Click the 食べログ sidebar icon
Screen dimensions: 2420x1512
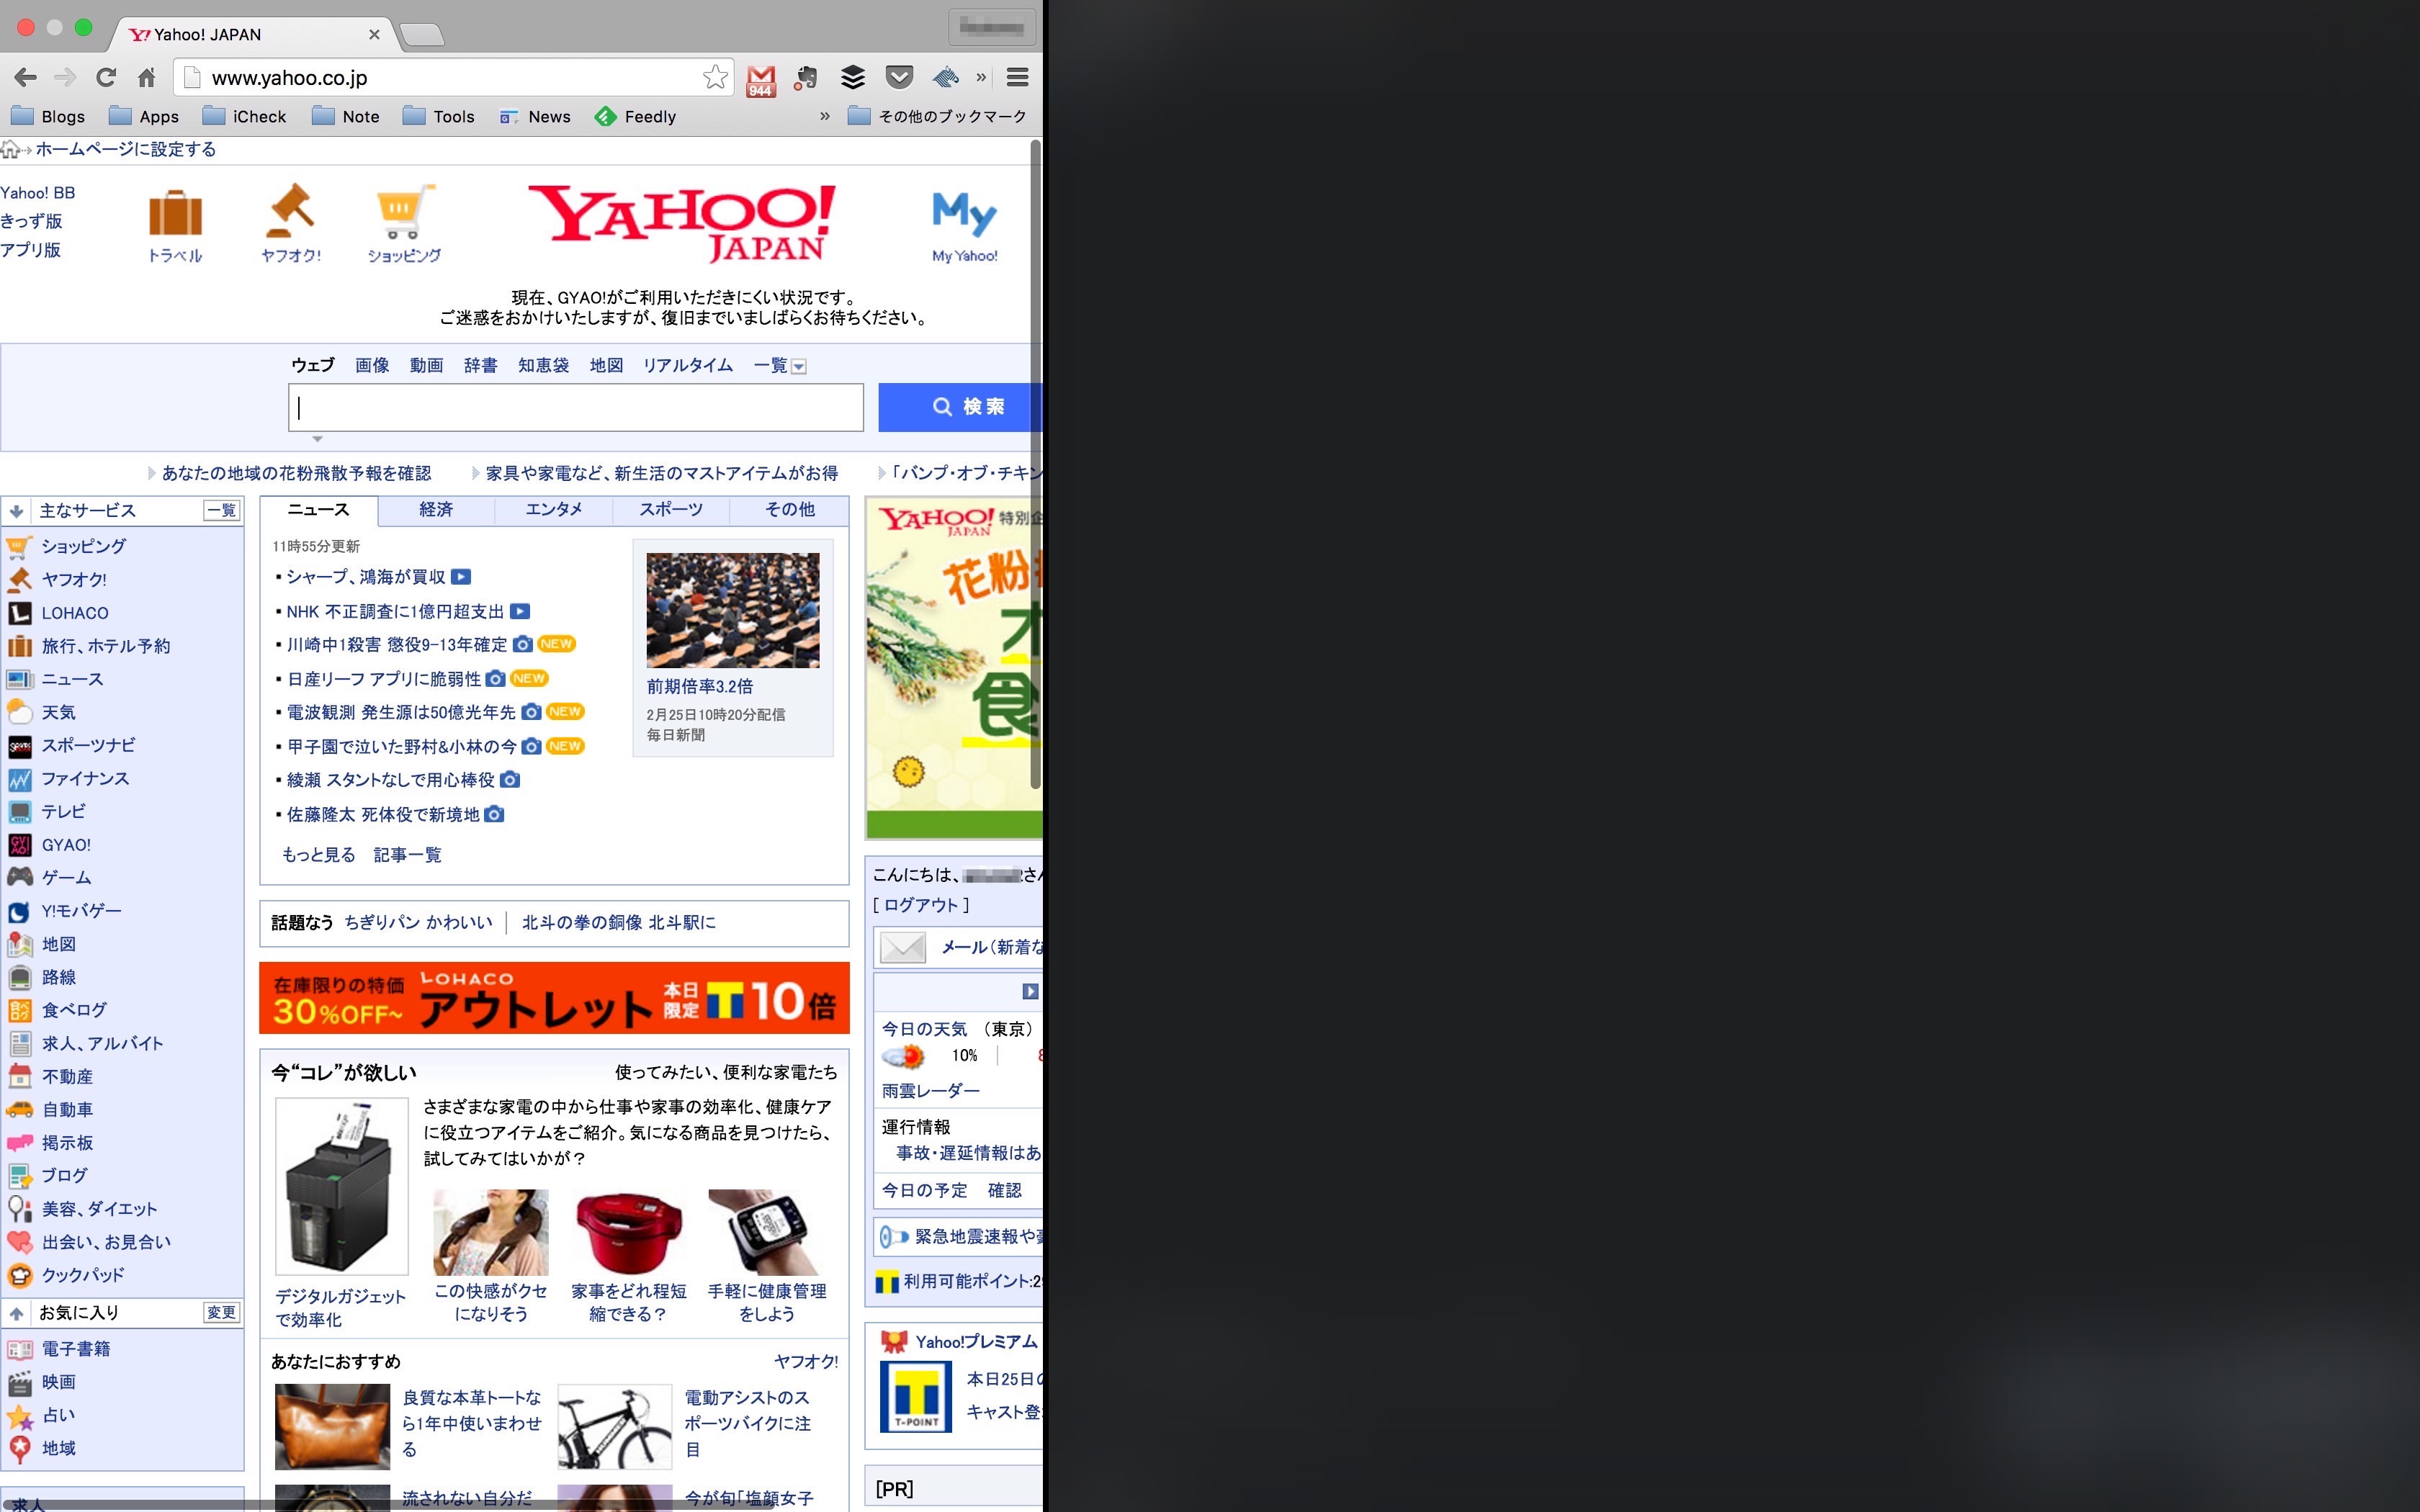(20, 1010)
